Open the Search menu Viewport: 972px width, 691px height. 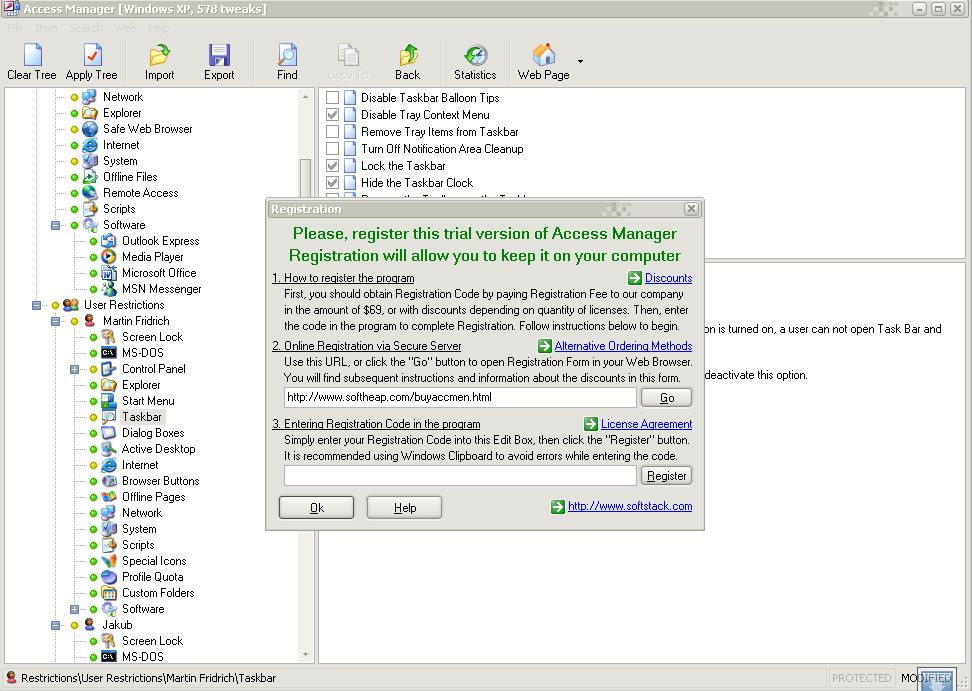pos(86,28)
